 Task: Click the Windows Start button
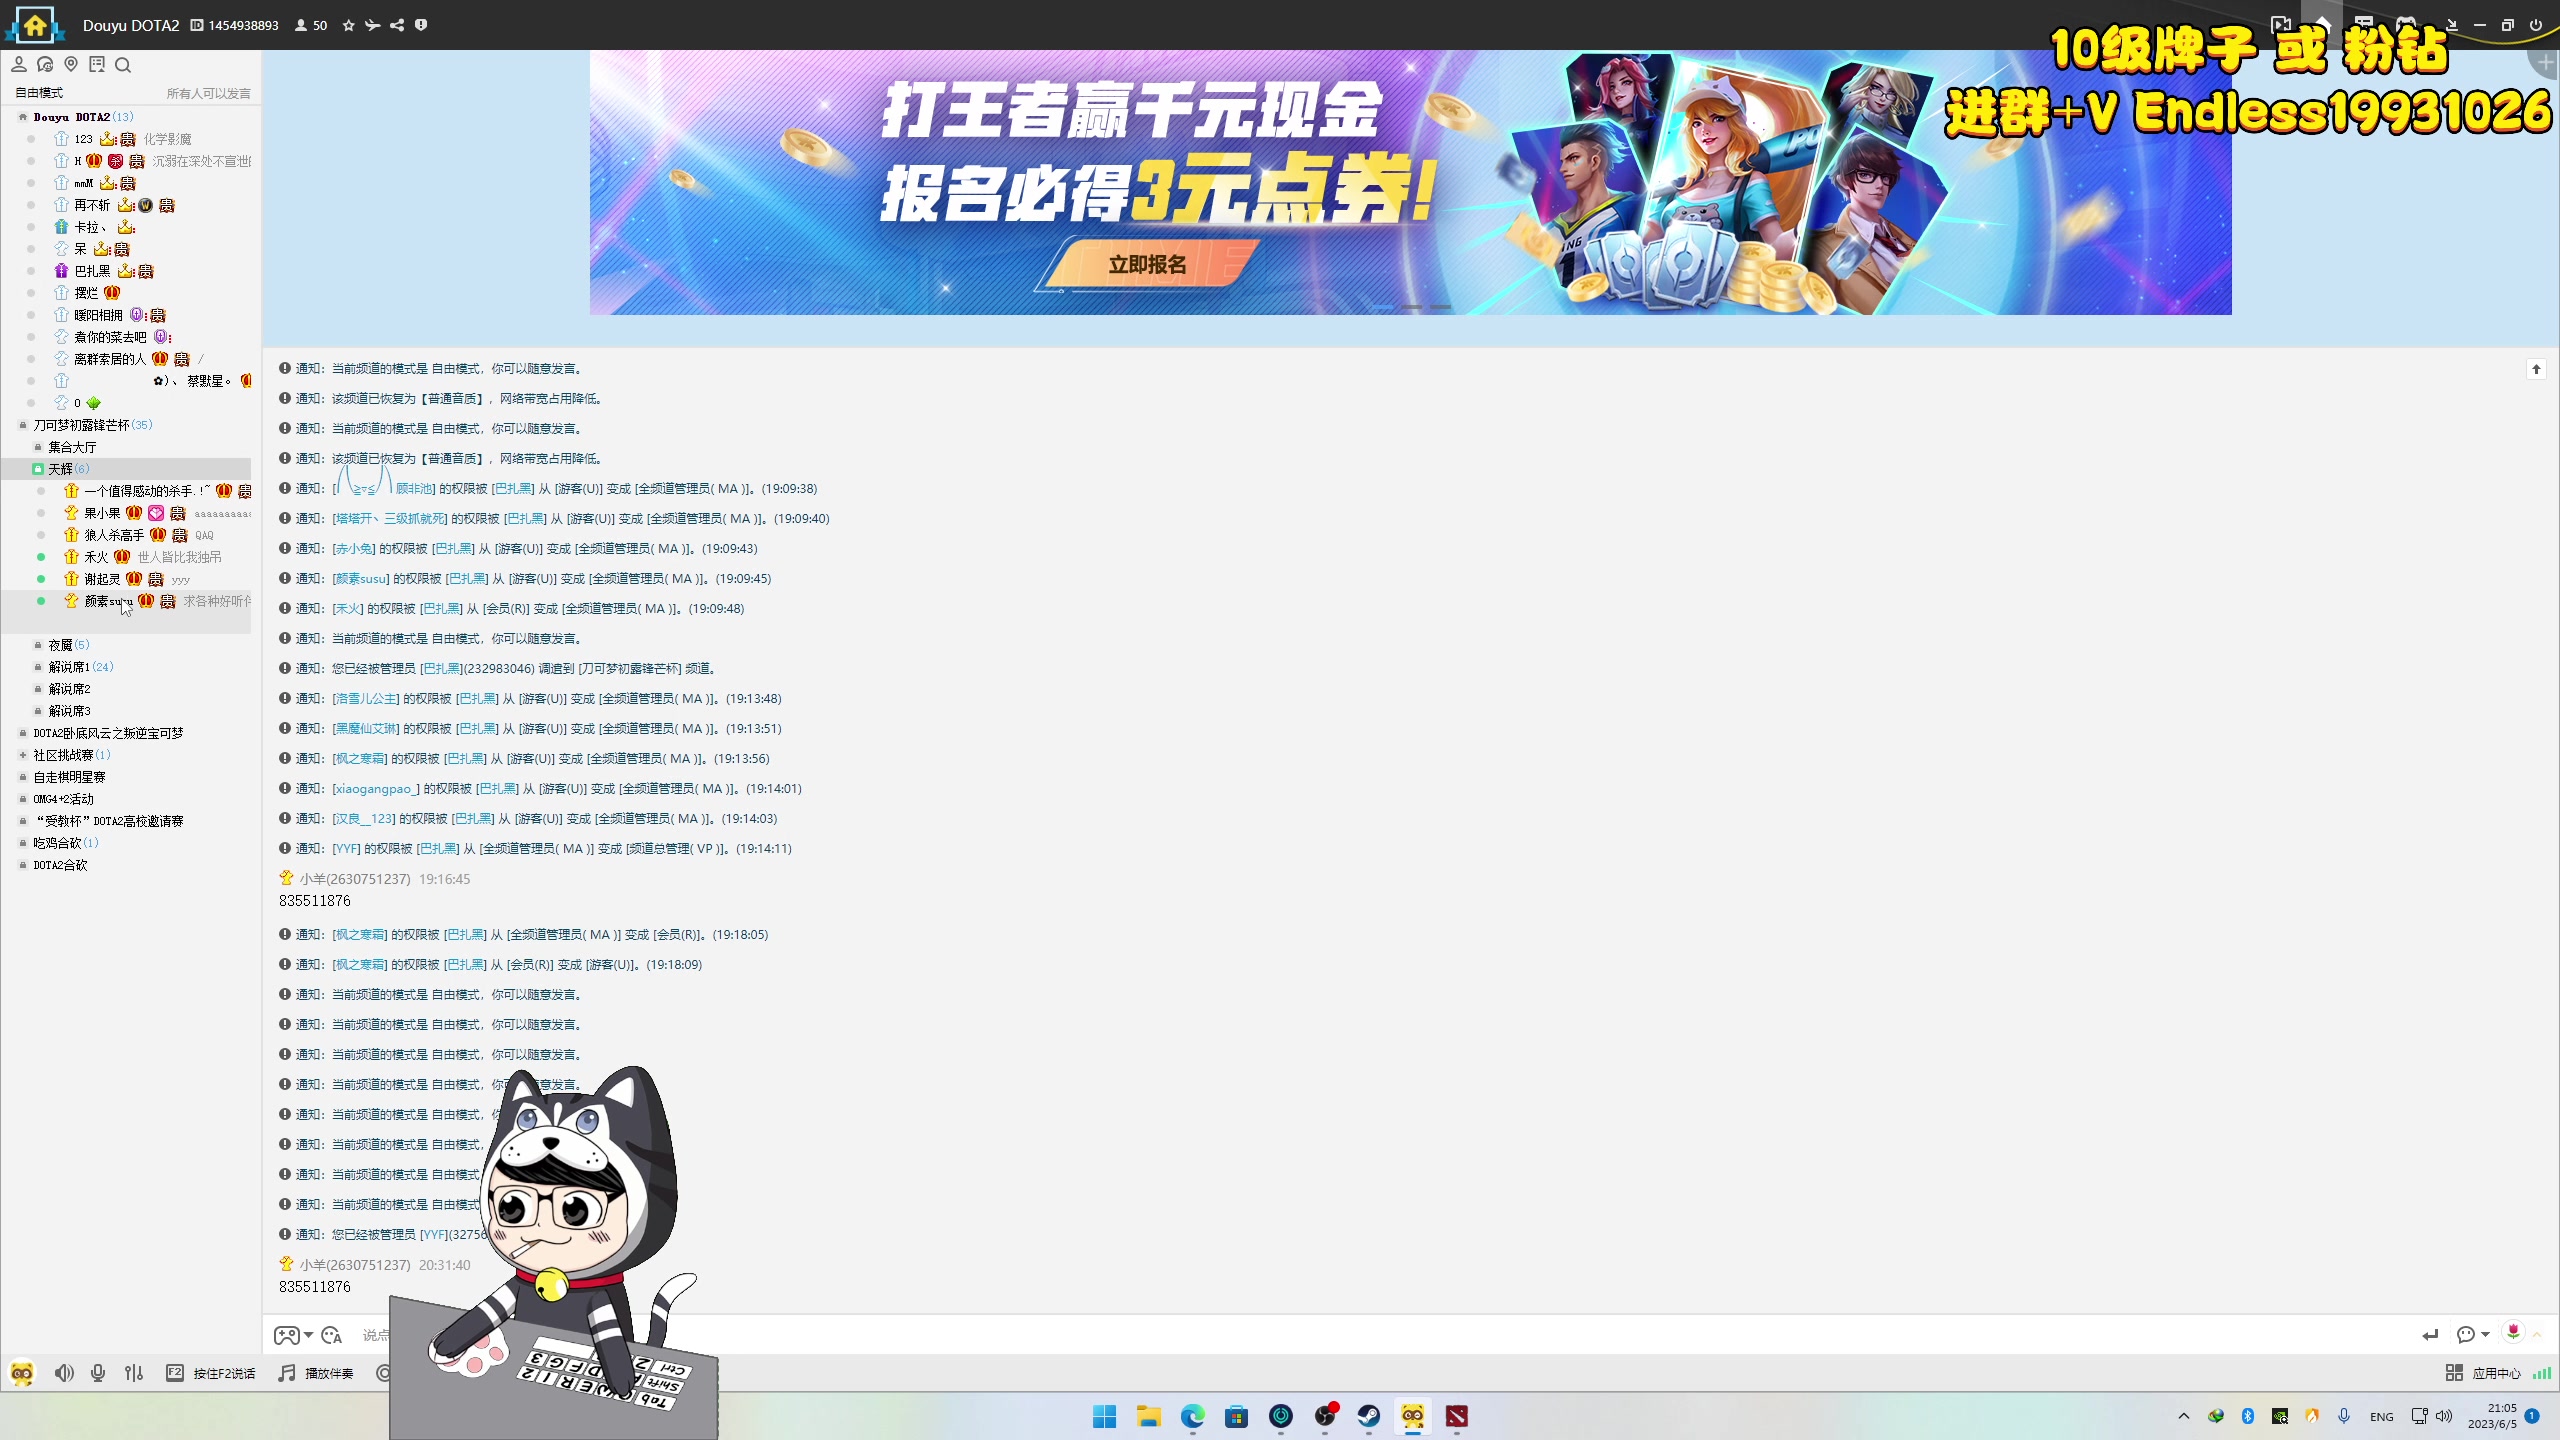1104,1416
